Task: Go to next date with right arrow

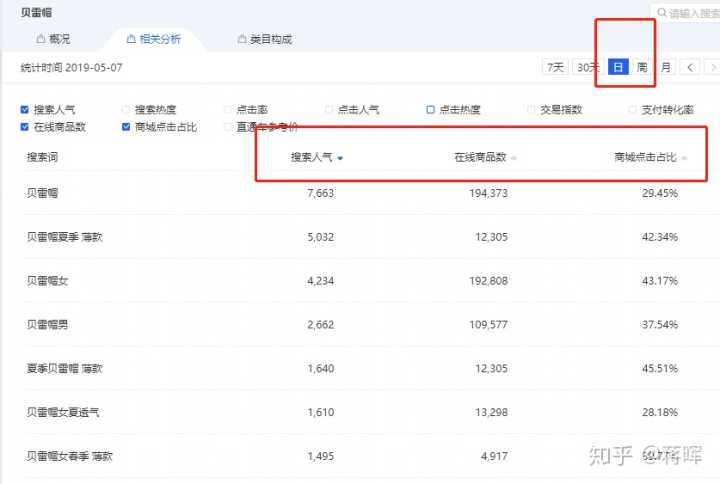Action: point(713,67)
